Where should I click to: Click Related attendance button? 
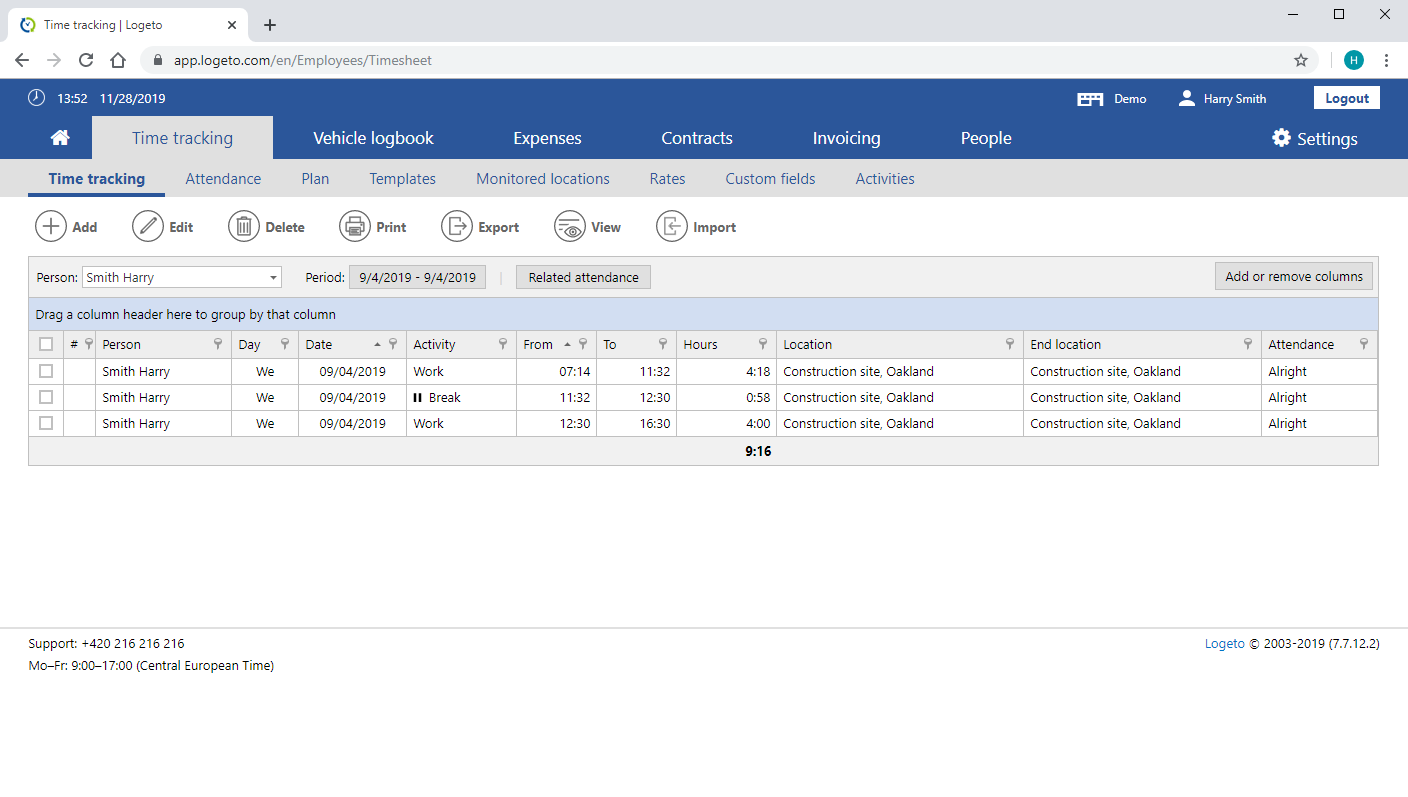pos(583,277)
